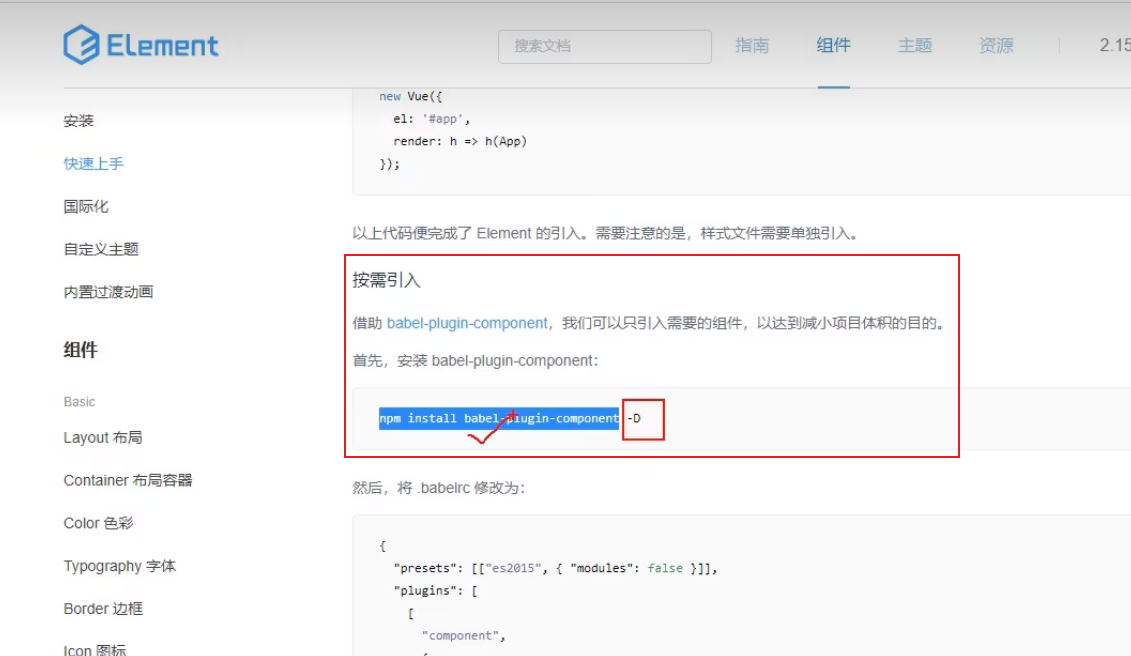Open the version 2.15 dropdown
The width and height of the screenshot is (1131, 656).
(x=1115, y=45)
